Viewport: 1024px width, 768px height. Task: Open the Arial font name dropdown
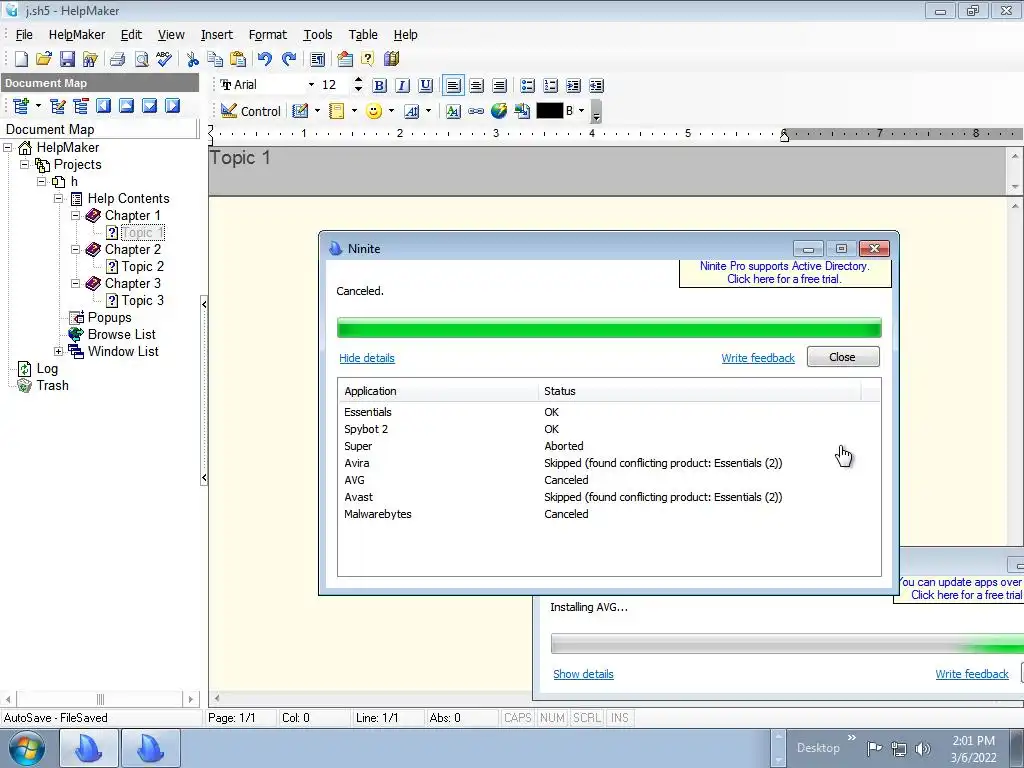pyautogui.click(x=311, y=85)
